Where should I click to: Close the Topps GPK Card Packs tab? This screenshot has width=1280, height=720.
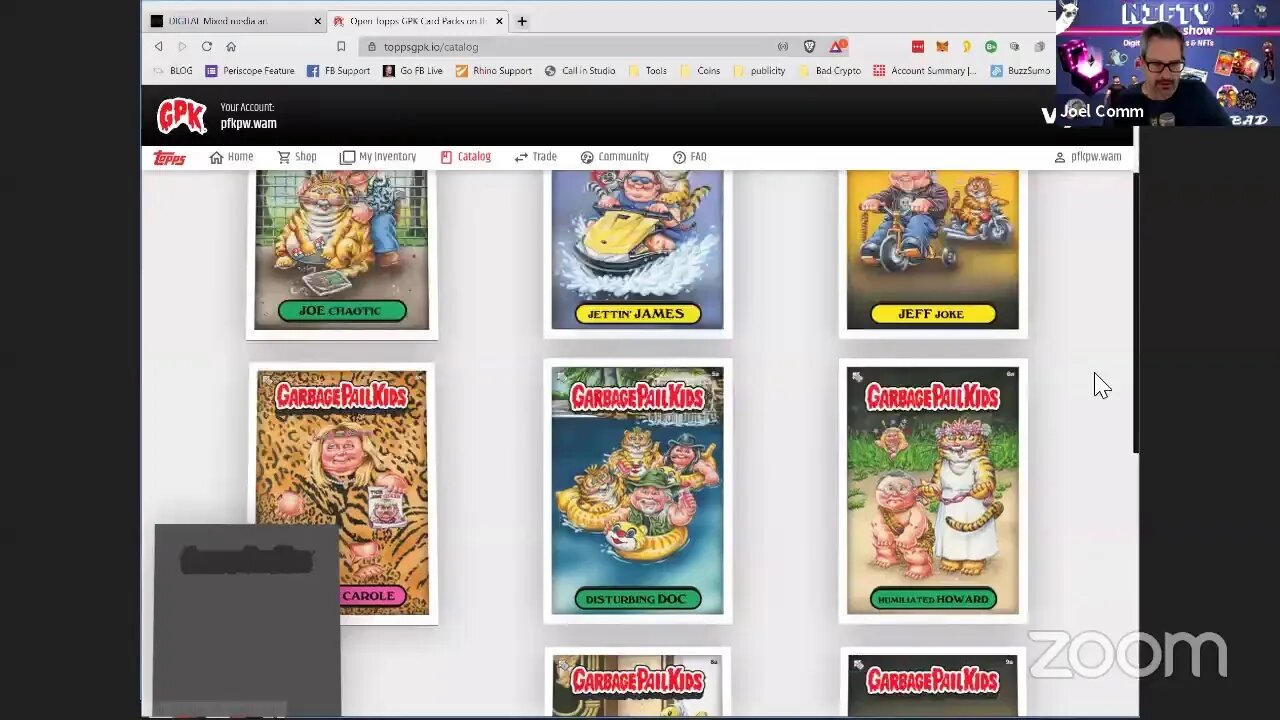(x=499, y=21)
